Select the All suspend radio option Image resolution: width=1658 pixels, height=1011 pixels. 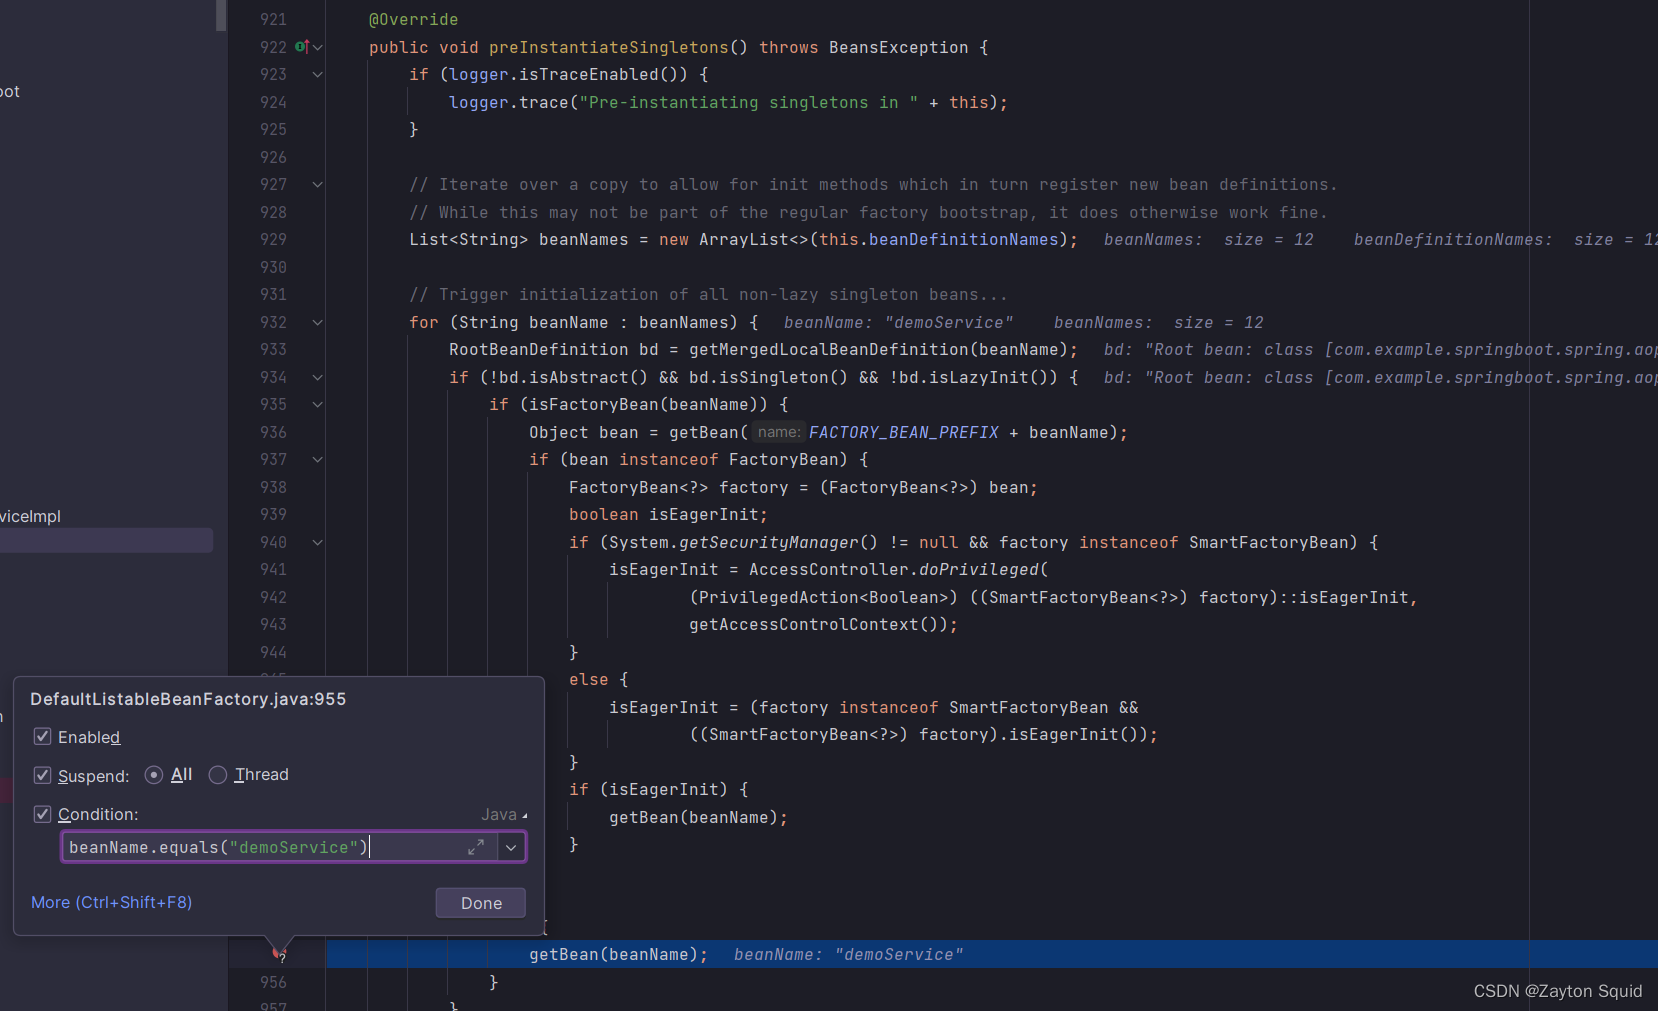pos(154,775)
